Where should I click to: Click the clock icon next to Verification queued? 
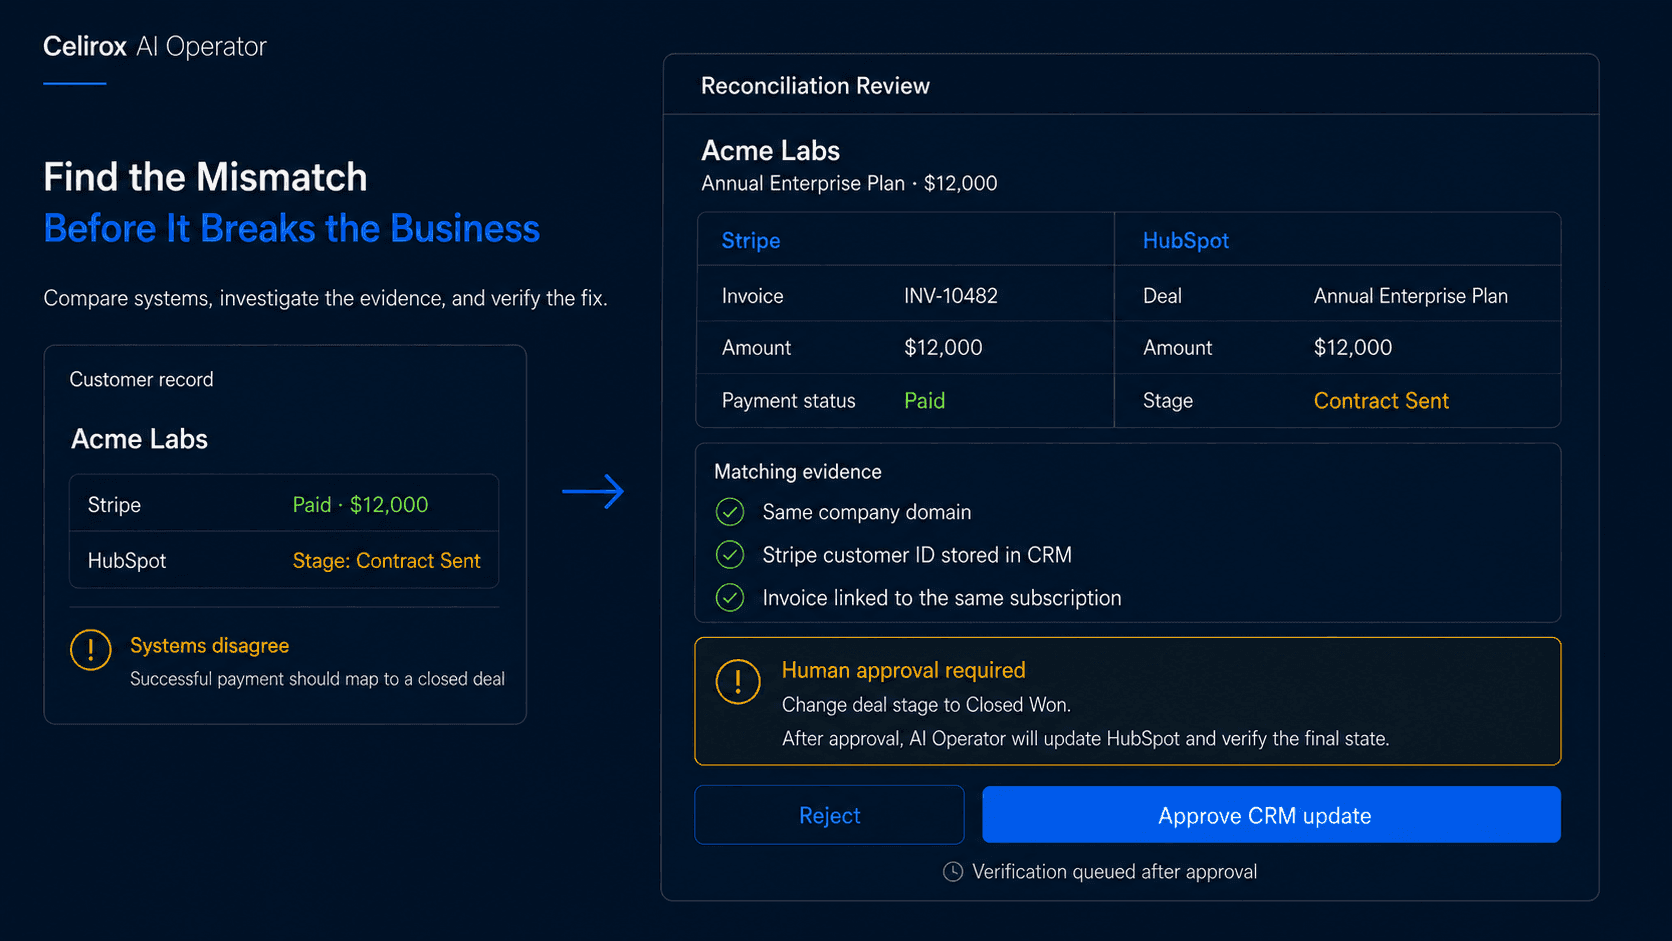pos(953,872)
